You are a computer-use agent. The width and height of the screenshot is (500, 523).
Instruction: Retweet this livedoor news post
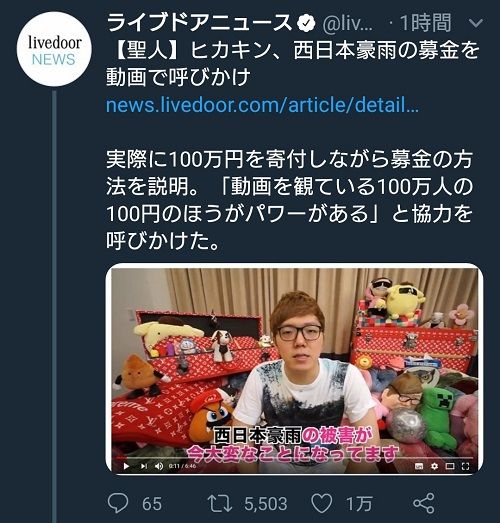click(219, 503)
